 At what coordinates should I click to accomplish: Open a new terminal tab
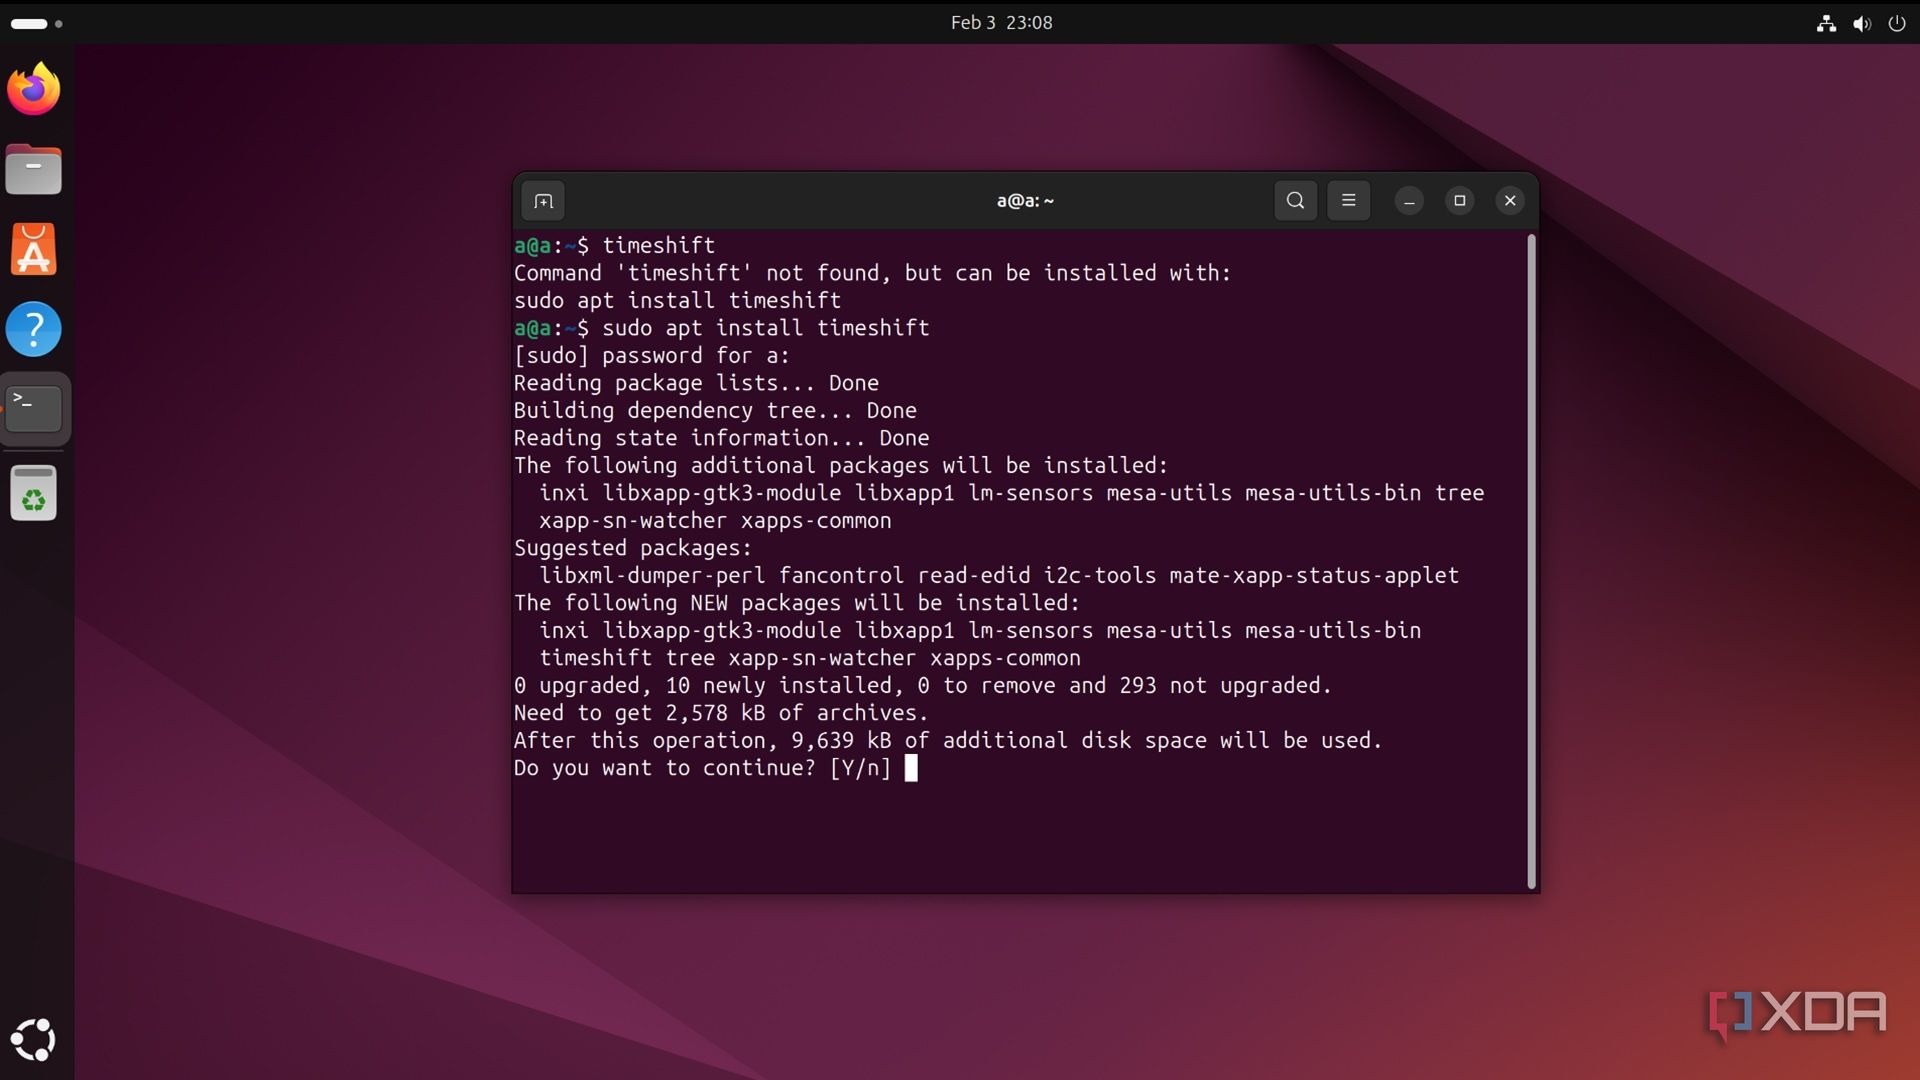(x=543, y=201)
